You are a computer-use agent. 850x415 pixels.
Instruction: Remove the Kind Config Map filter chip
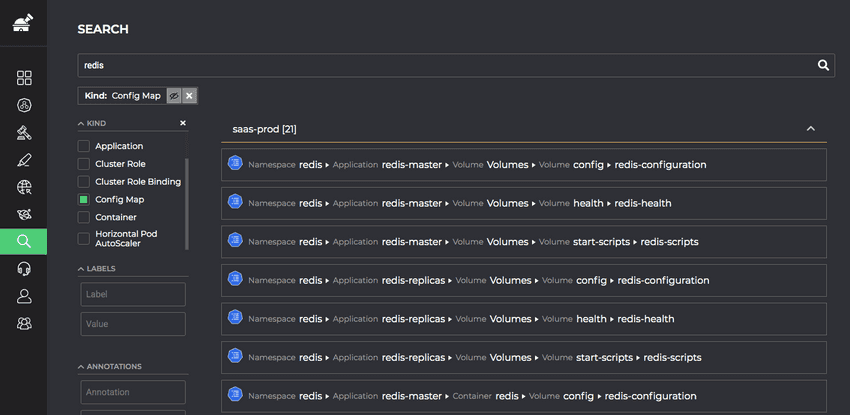point(189,96)
